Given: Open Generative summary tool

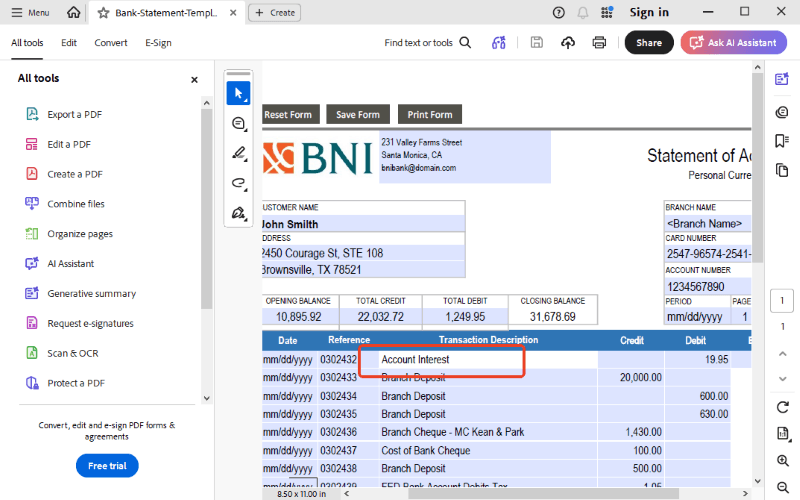Looking at the screenshot, I should click(x=81, y=293).
